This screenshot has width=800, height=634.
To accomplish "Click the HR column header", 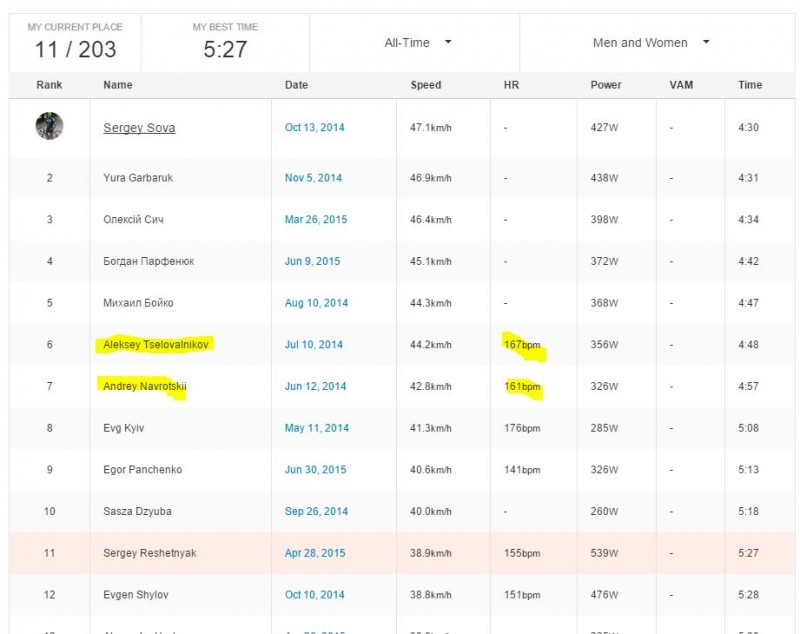I will coord(510,85).
